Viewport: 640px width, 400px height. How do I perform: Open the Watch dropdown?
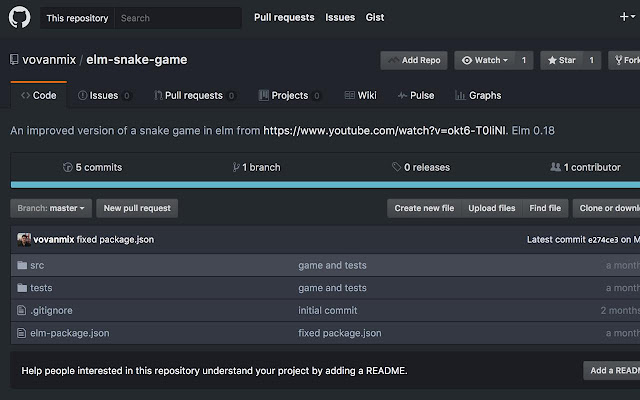[x=485, y=60]
